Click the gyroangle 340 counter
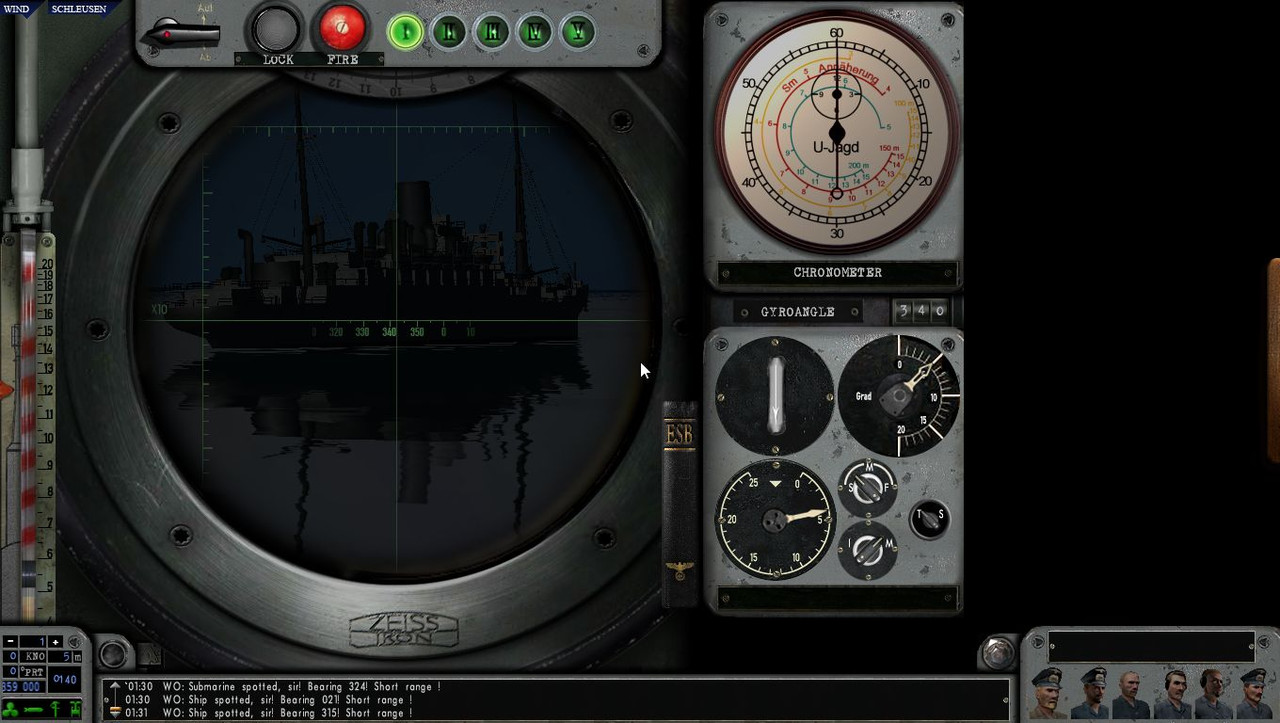 [921, 312]
